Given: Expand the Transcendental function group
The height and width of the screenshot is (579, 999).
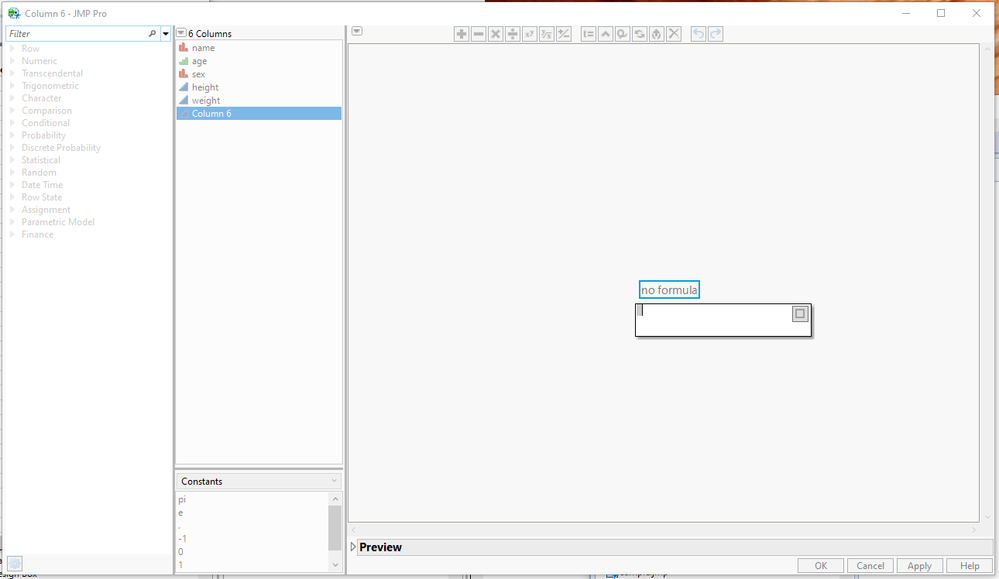Looking at the screenshot, I should (12, 73).
